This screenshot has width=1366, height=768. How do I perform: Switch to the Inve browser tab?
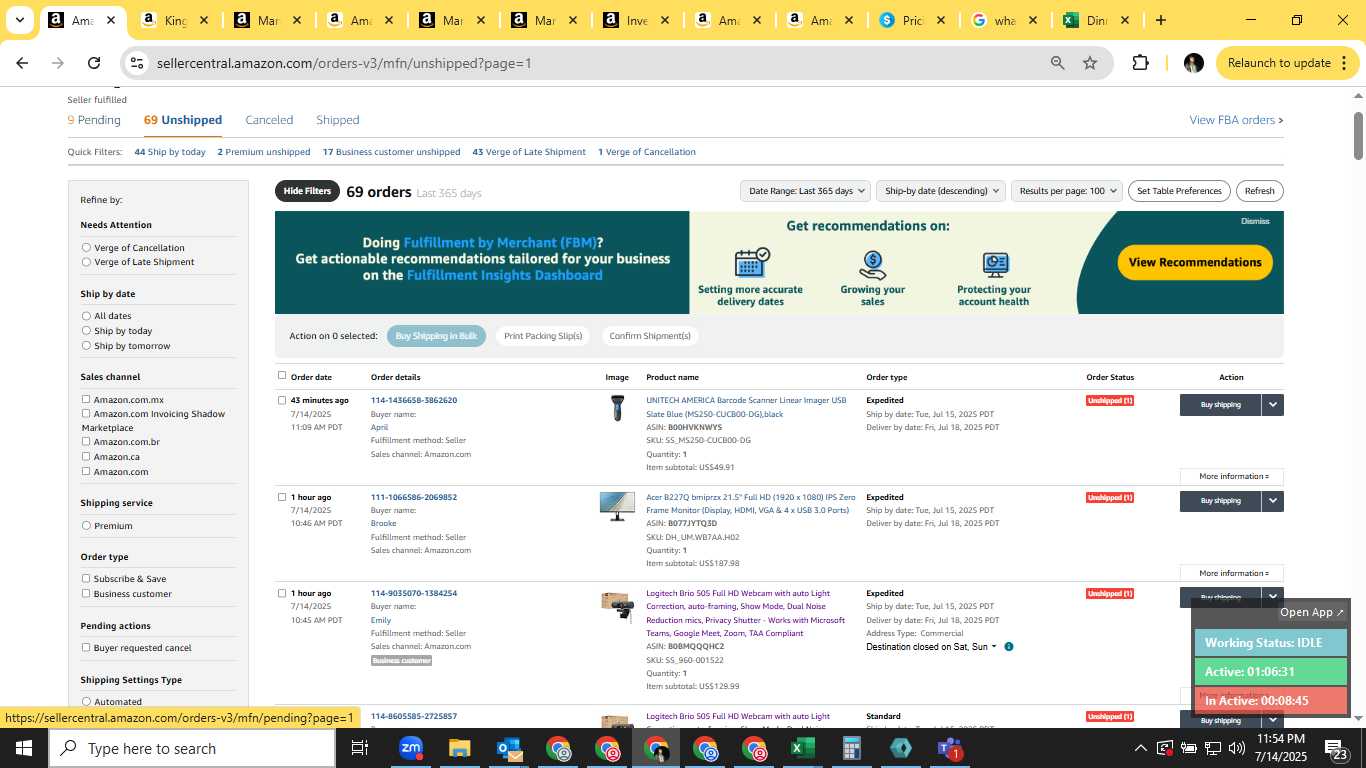636,20
